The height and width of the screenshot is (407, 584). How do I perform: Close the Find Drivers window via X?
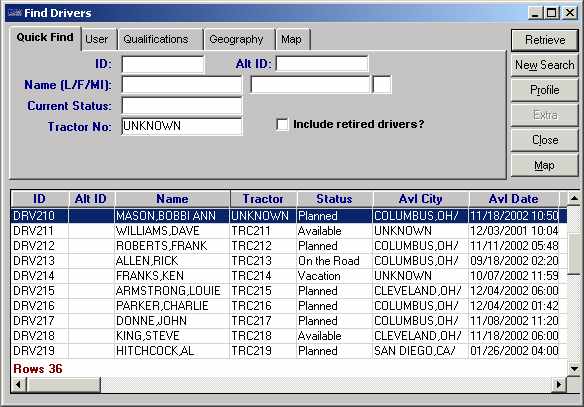(569, 13)
